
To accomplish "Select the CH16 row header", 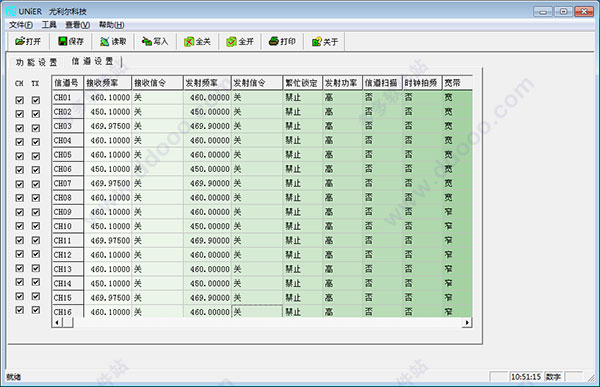I will [68, 311].
